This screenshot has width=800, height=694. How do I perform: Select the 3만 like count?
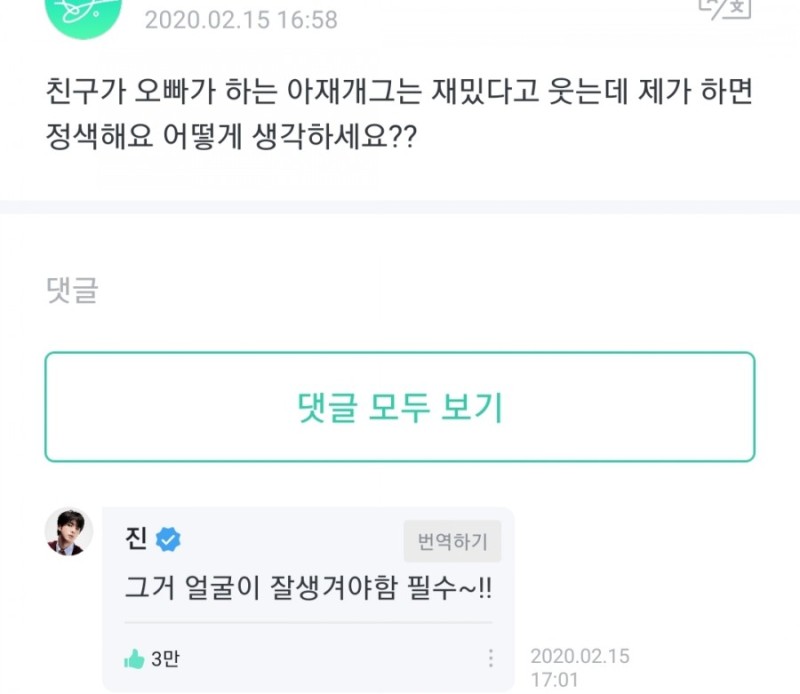[165, 659]
